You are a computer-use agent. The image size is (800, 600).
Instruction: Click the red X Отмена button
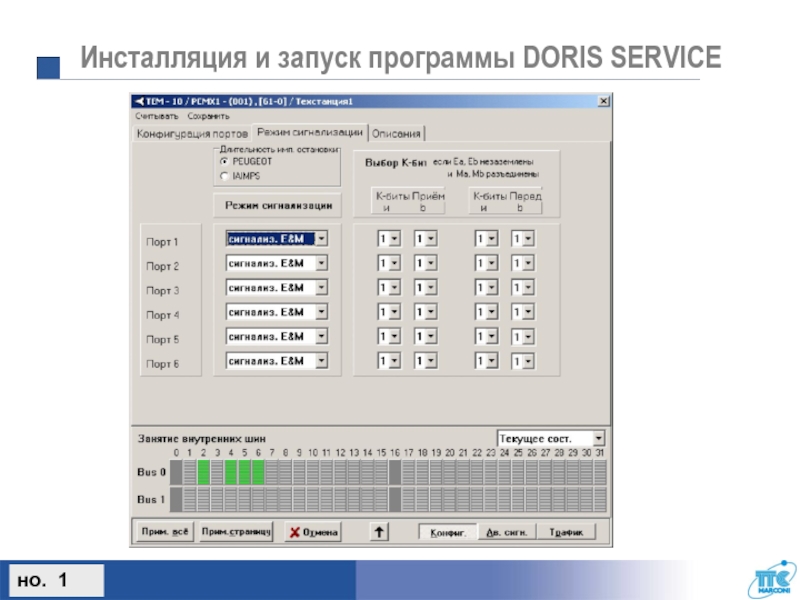(312, 532)
